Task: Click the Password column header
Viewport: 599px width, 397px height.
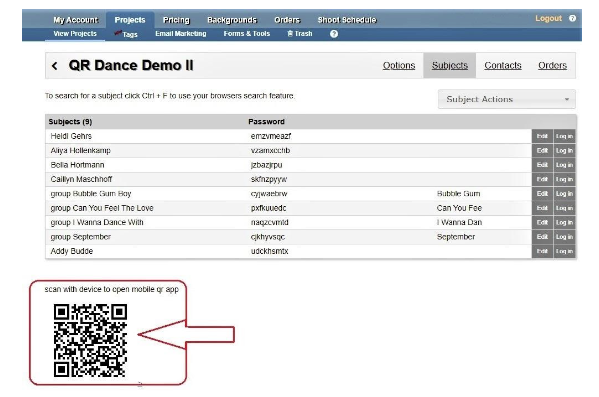Action: click(266, 122)
